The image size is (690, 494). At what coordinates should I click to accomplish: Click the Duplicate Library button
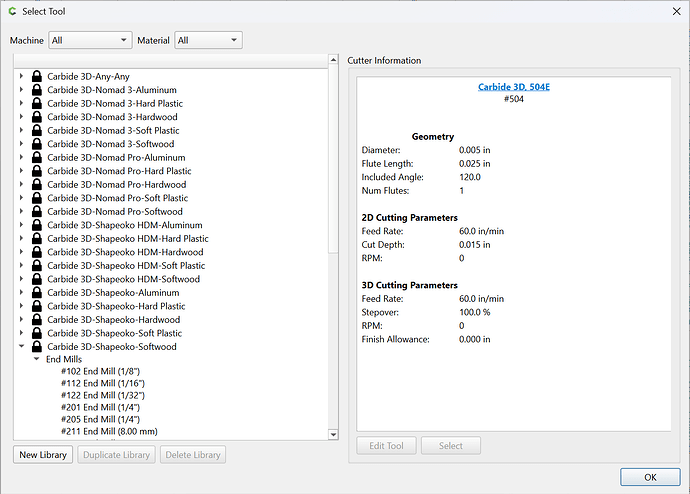[x=116, y=455]
